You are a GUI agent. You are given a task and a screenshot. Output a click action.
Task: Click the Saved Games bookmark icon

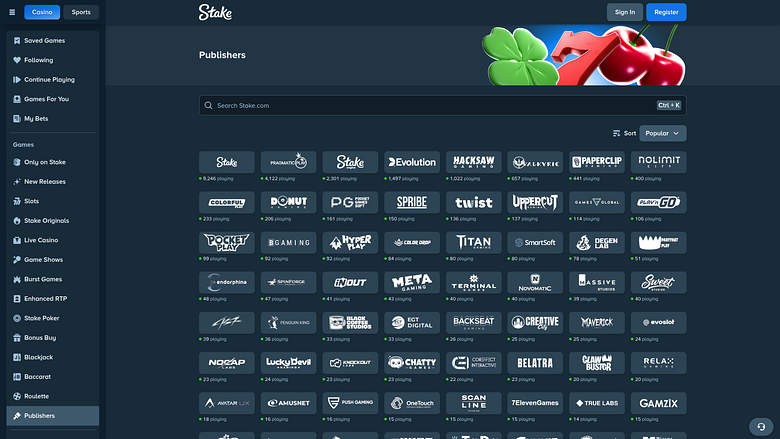click(17, 41)
